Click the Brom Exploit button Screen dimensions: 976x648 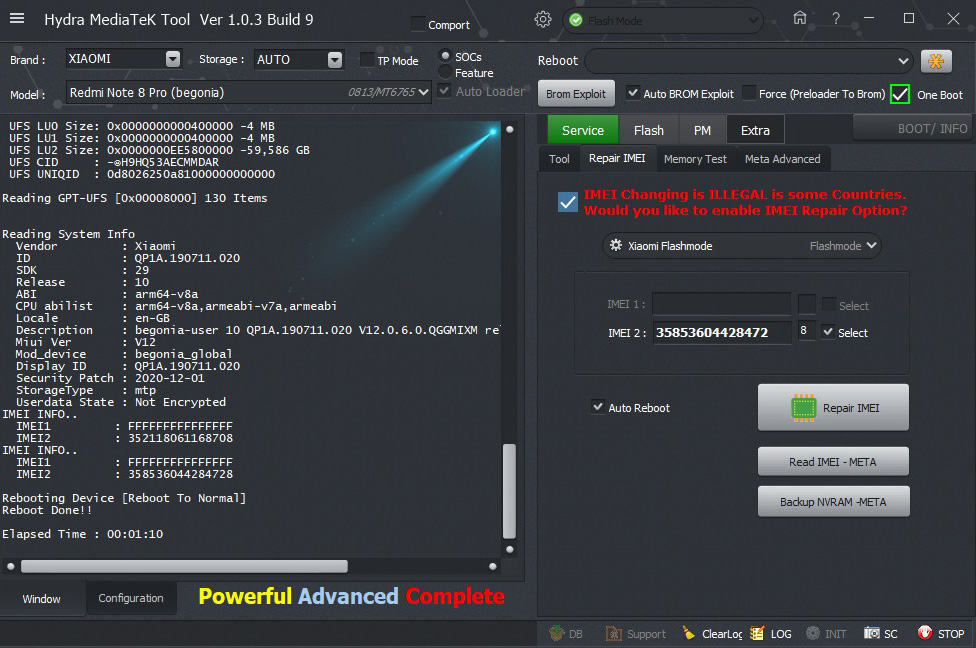[576, 93]
